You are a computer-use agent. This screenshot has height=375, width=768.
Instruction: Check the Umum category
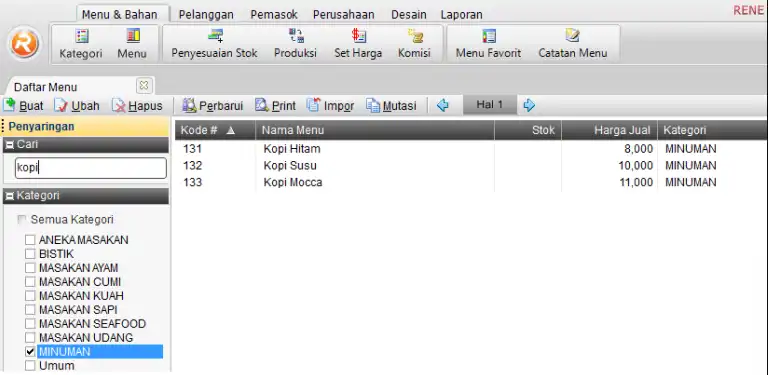pyautogui.click(x=30, y=366)
